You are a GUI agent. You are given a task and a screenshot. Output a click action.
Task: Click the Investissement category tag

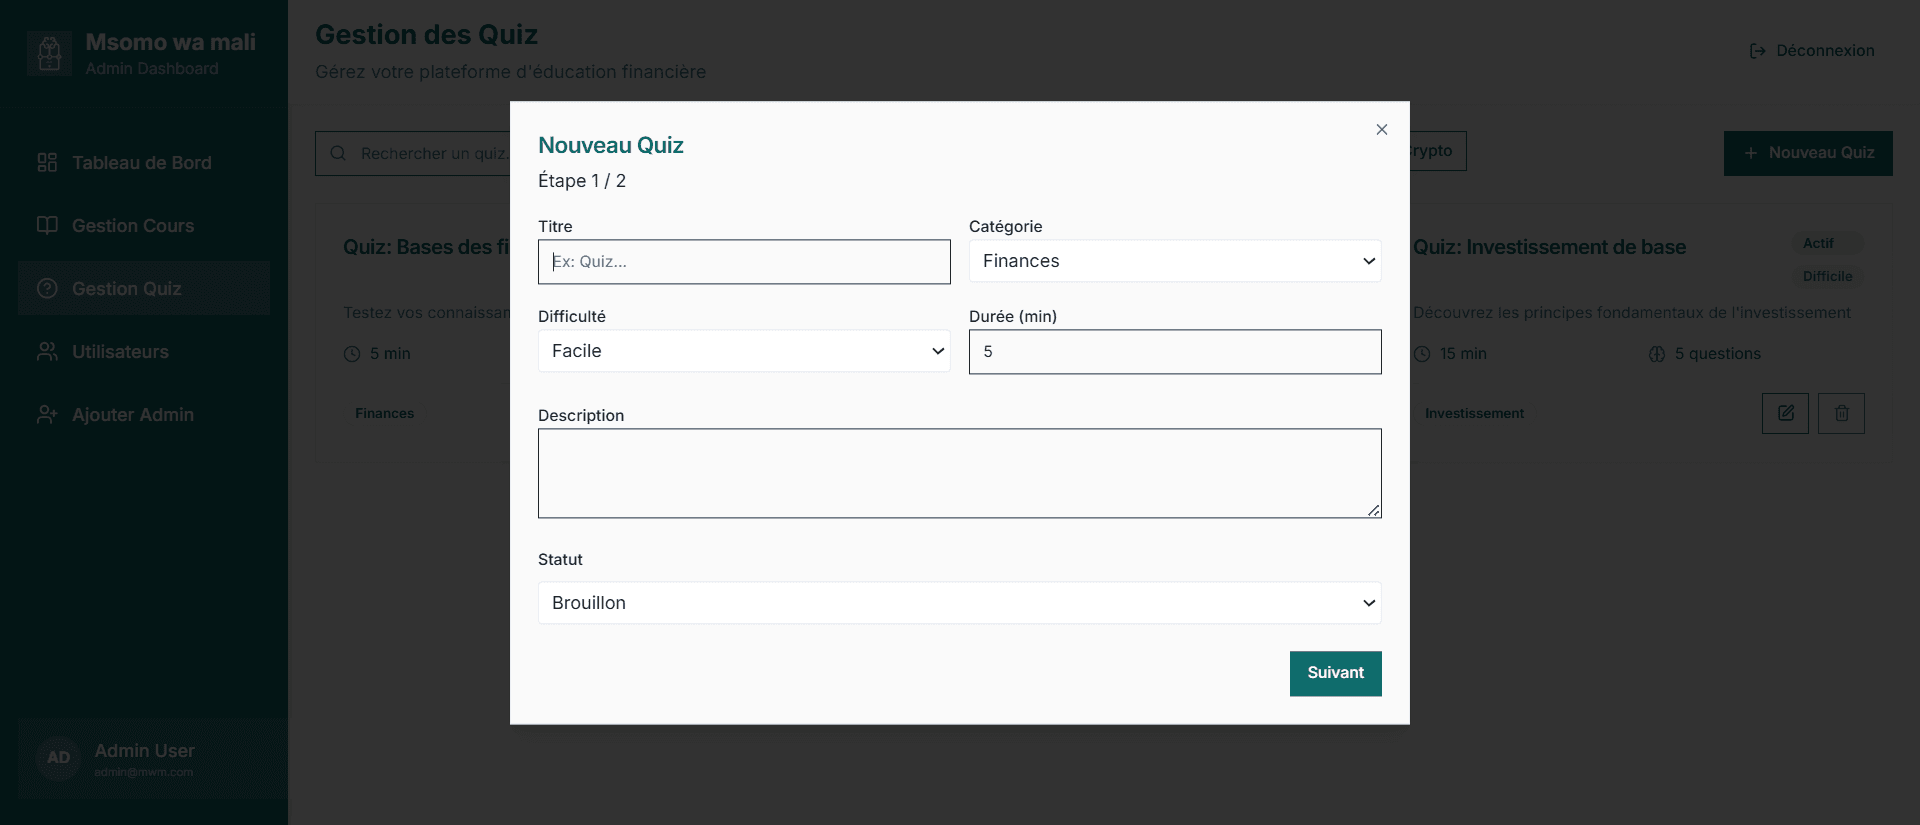pos(1474,413)
